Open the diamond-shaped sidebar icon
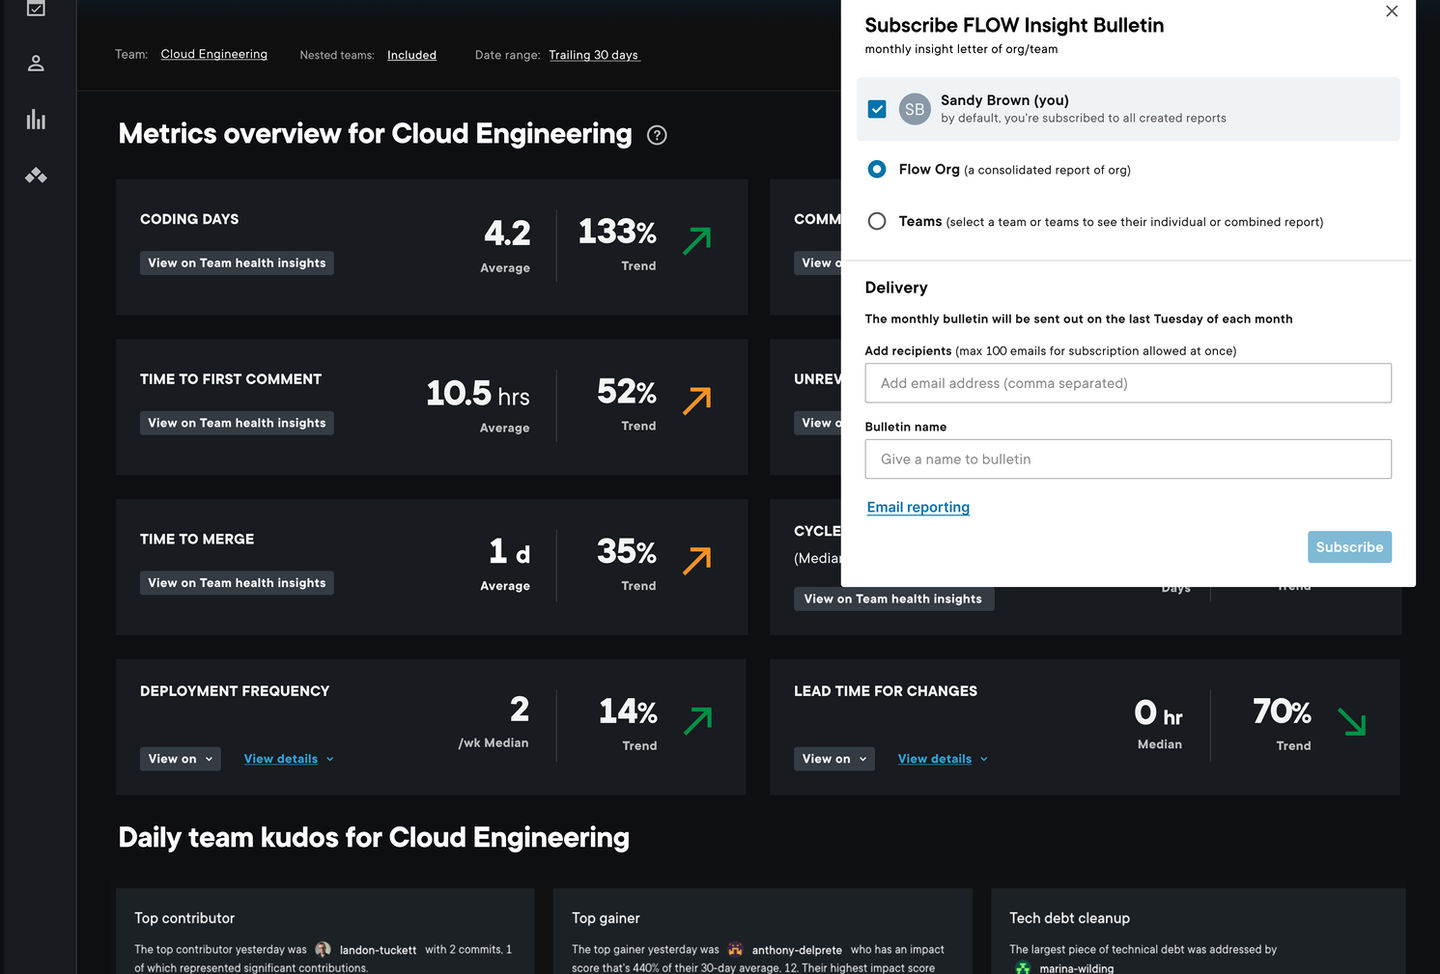 click(x=36, y=176)
